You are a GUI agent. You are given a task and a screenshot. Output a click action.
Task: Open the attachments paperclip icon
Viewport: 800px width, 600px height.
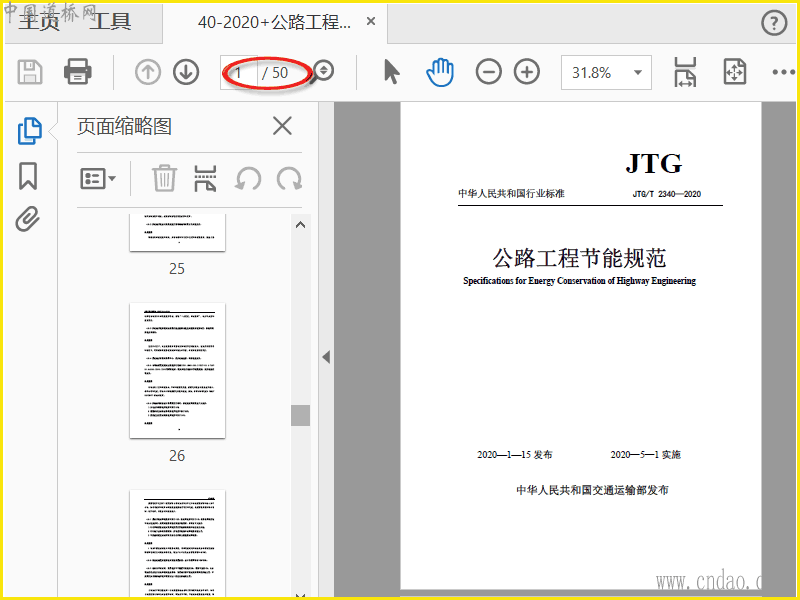click(x=28, y=219)
